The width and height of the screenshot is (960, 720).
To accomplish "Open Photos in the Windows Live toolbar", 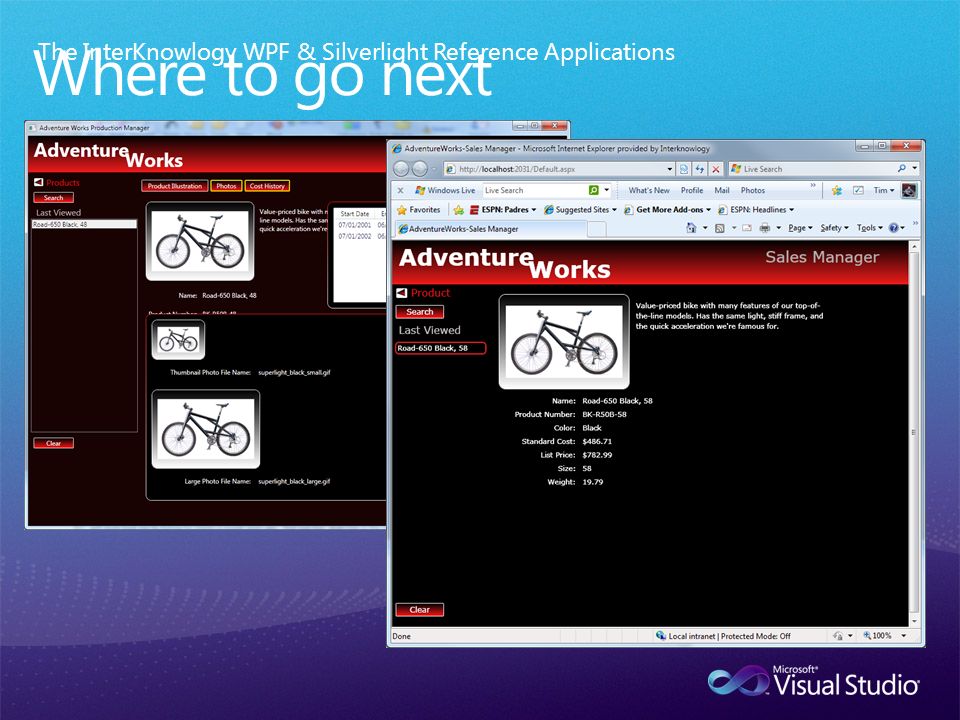I will click(752, 190).
